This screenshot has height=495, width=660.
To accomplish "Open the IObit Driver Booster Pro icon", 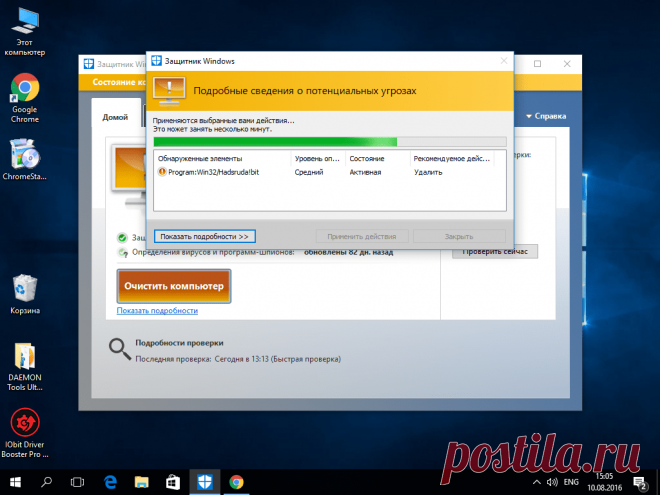I will pyautogui.click(x=25, y=433).
